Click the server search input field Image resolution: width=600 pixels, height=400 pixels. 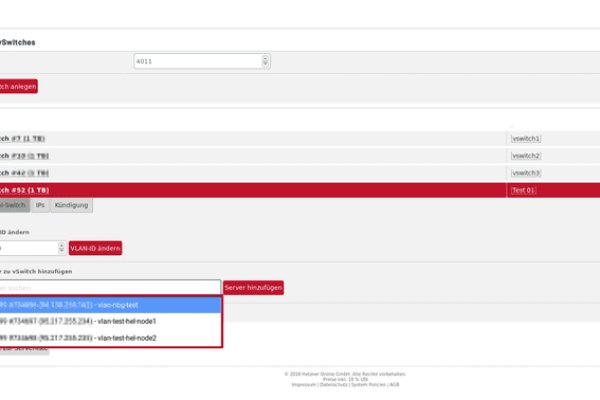coord(110,287)
